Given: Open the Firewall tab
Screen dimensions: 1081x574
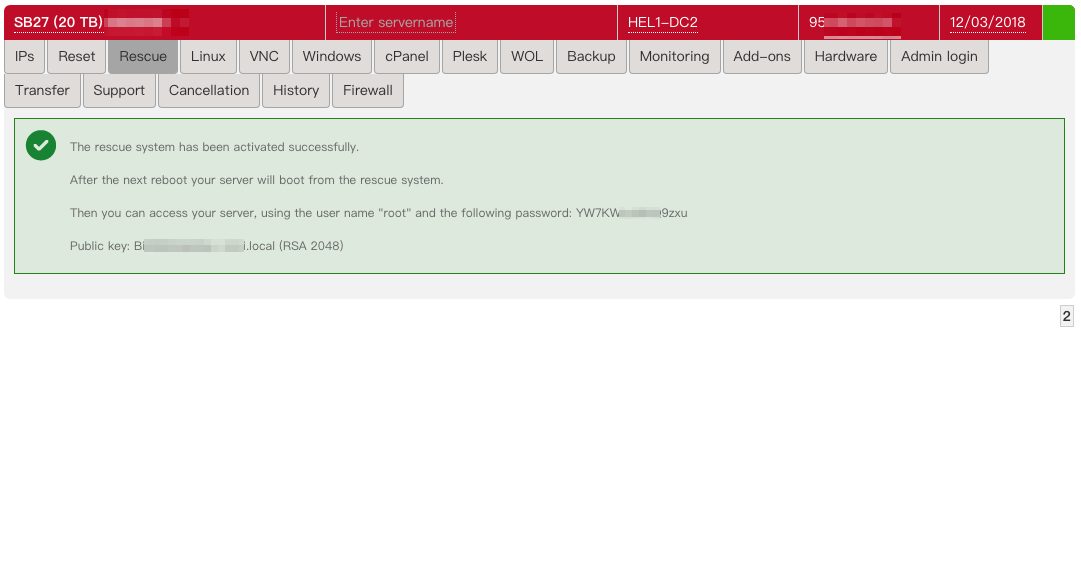Looking at the screenshot, I should point(368,91).
